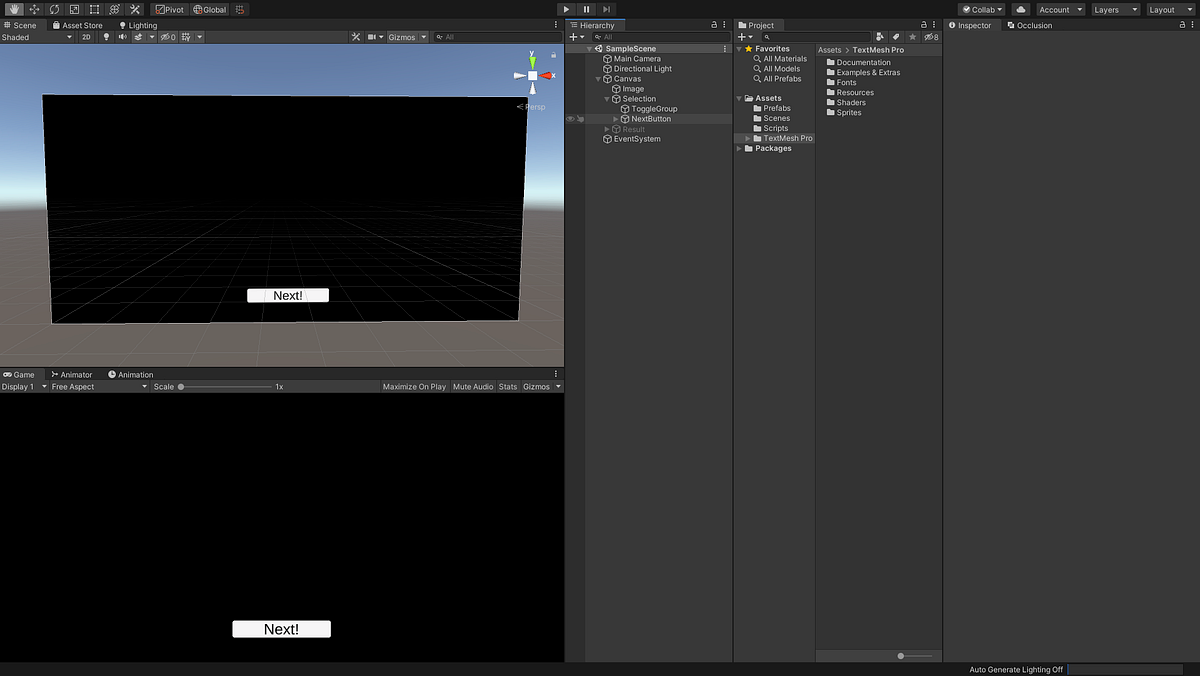Toggle scene view lighting
Viewport: 1200px width, 676px height.
[x=105, y=36]
